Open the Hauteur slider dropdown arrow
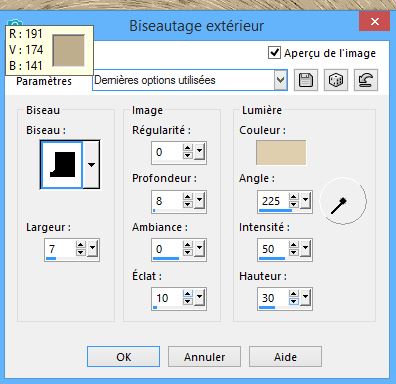This screenshot has height=384, width=396. pos(305,298)
